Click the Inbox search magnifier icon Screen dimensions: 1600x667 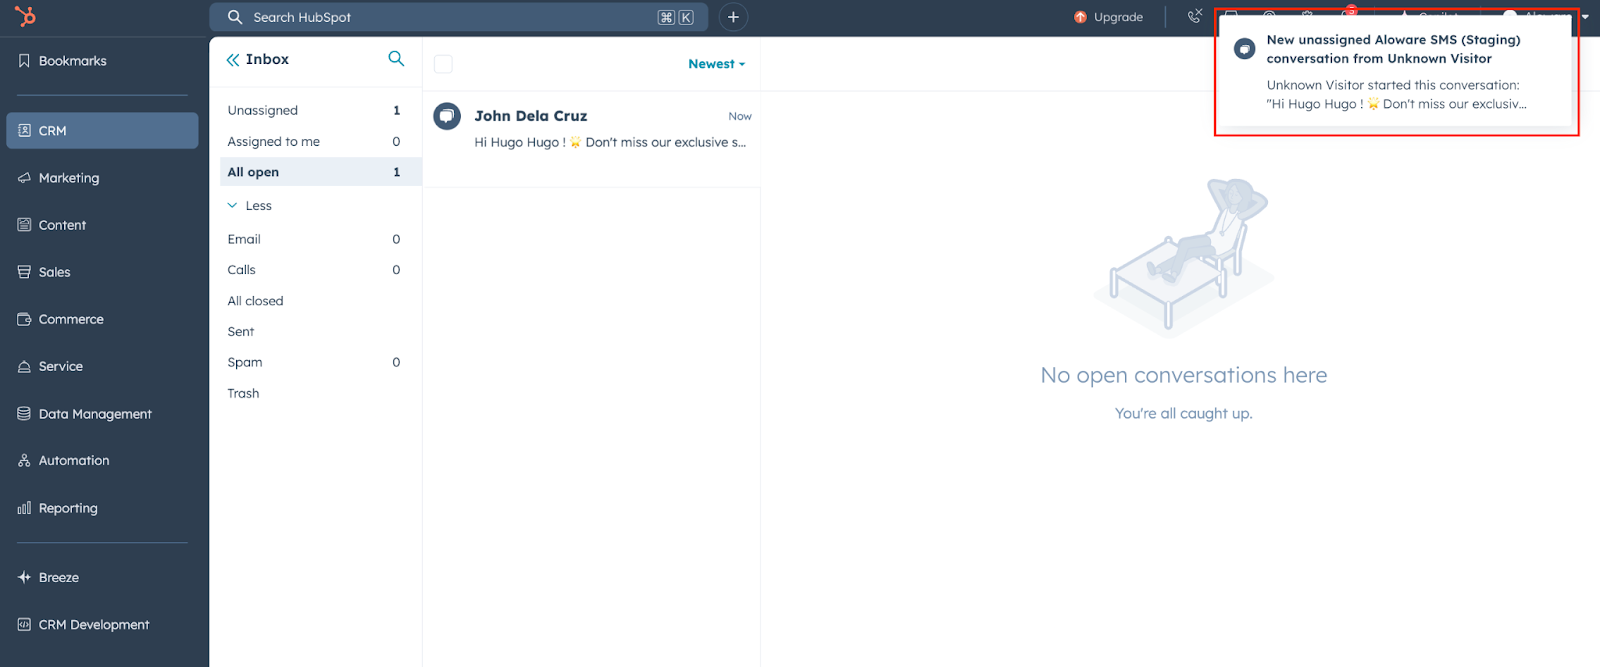[396, 59]
